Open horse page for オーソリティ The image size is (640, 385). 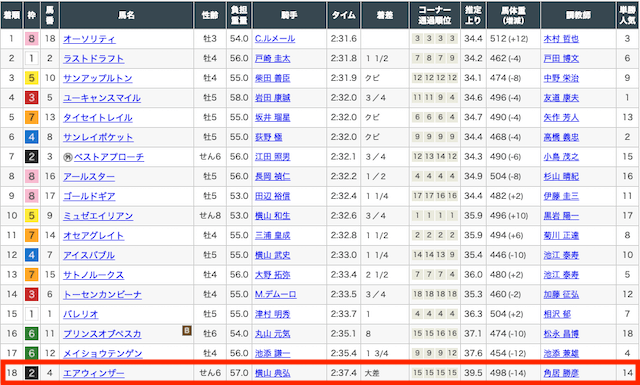coord(89,39)
